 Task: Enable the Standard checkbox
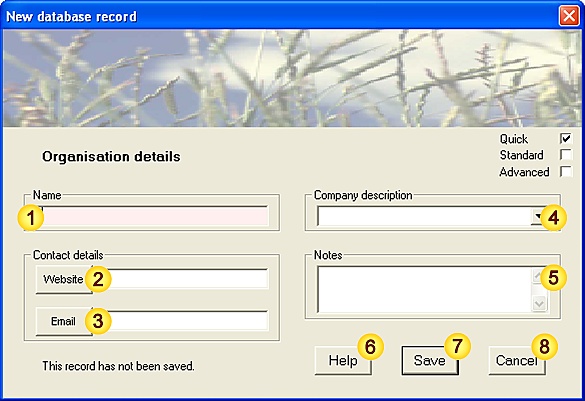(566, 155)
